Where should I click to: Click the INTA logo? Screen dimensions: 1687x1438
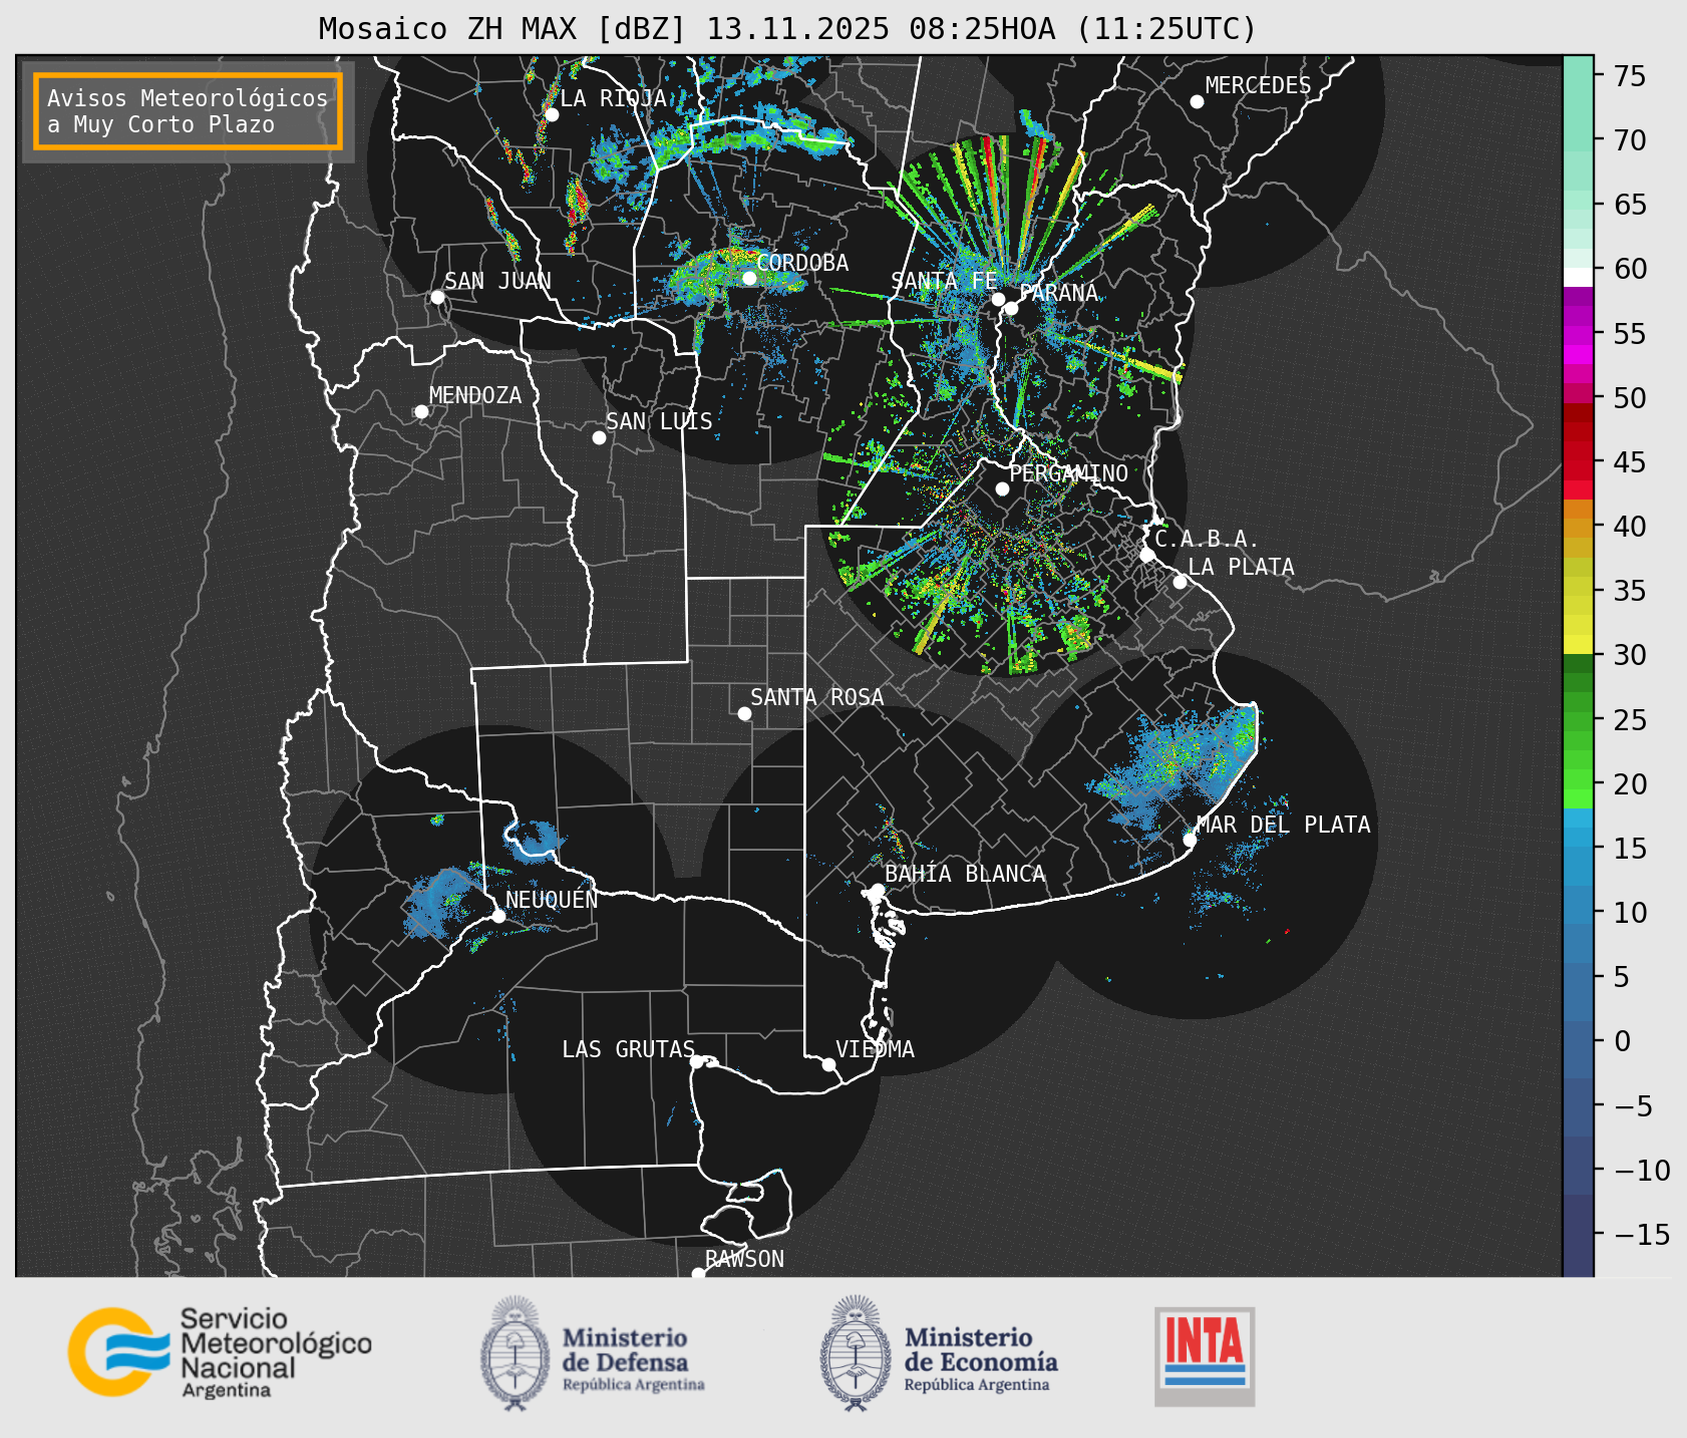coord(1204,1357)
